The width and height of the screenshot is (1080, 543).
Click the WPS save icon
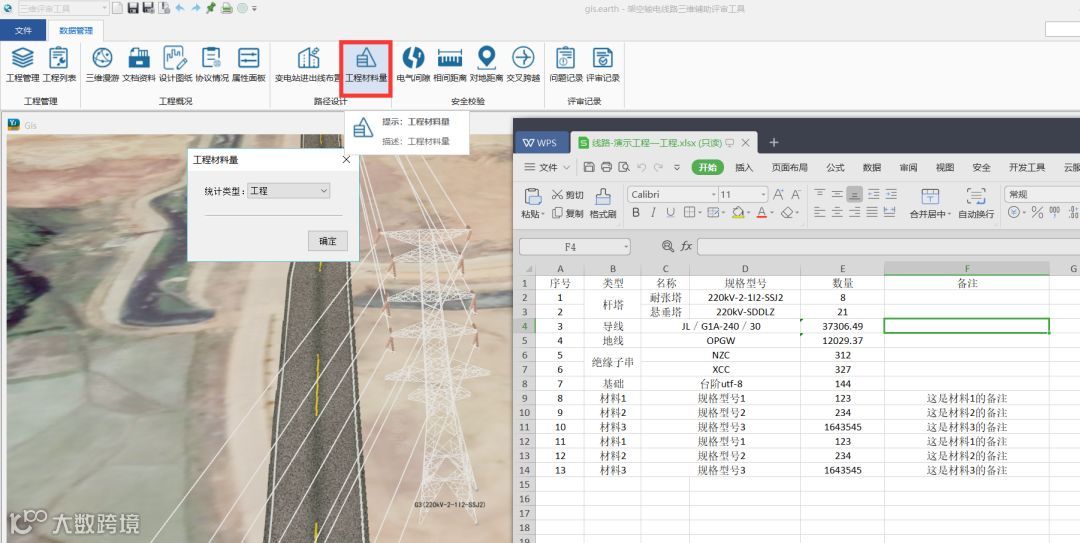point(589,167)
